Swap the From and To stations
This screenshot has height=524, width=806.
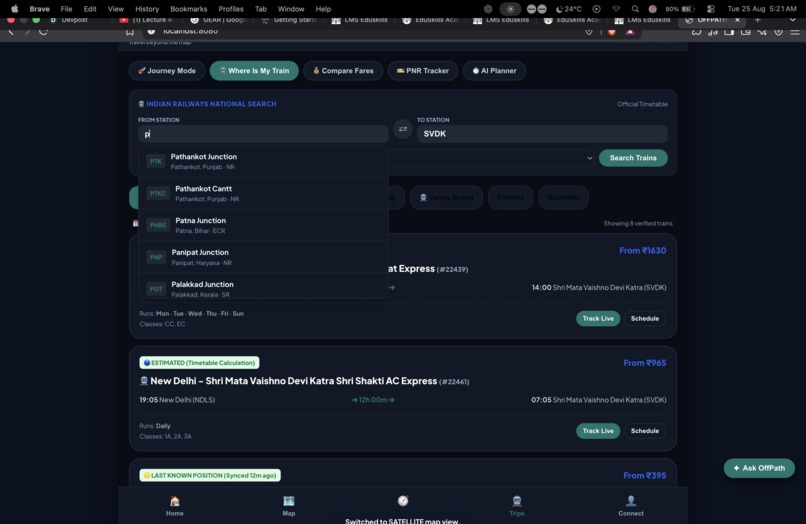pos(403,129)
